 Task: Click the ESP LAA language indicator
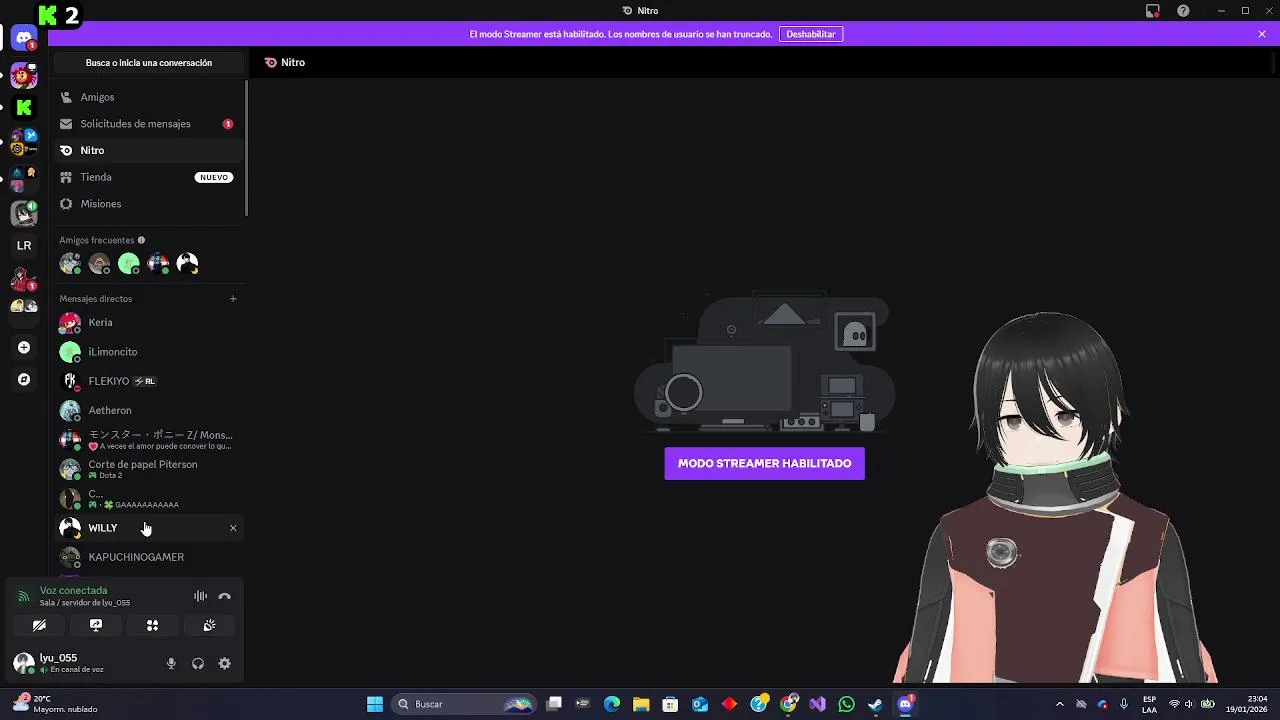point(1150,704)
